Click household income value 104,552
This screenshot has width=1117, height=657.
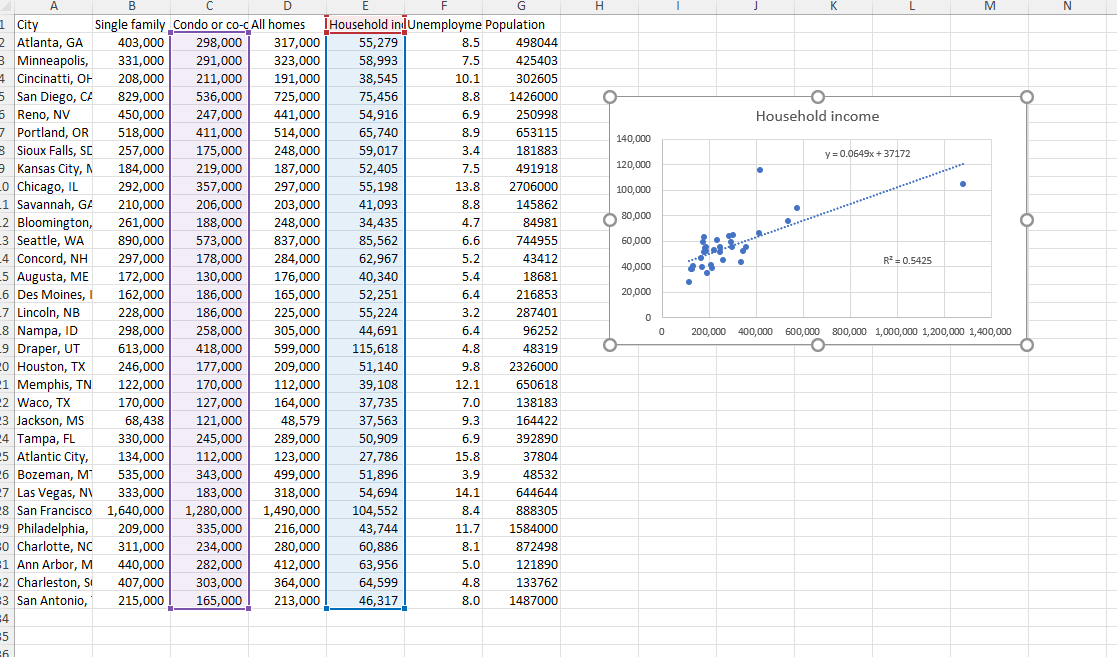pos(365,510)
